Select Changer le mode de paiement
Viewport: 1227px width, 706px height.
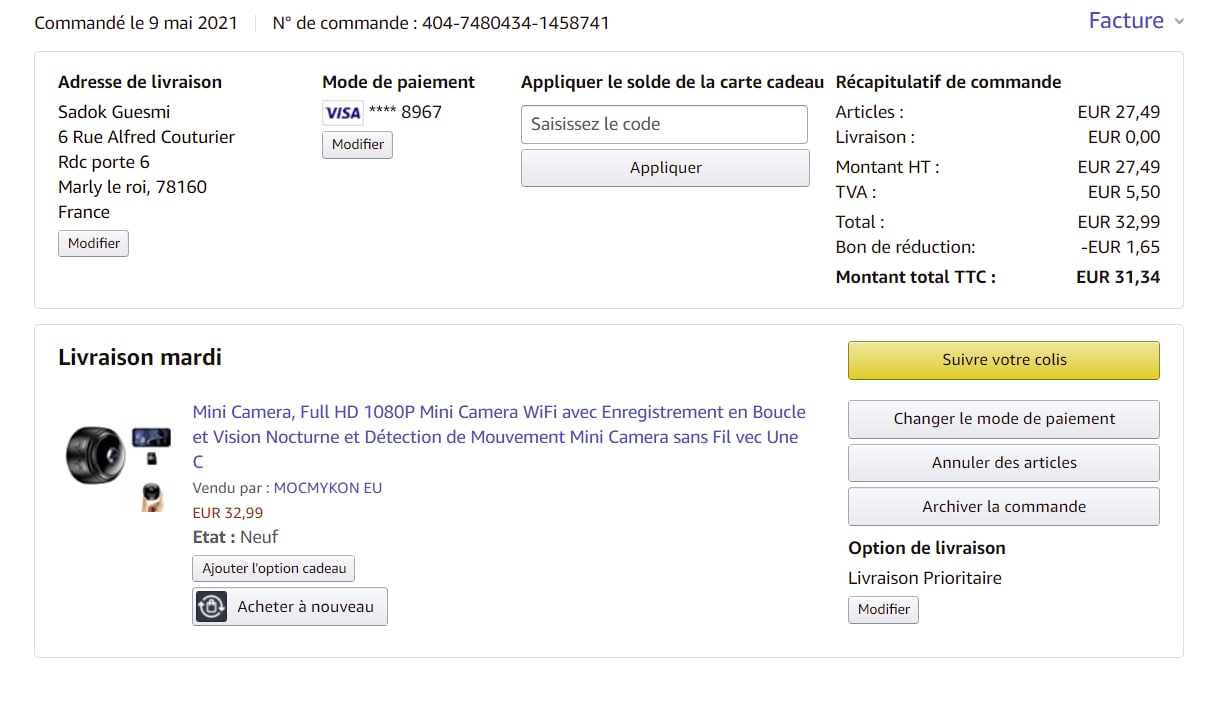click(1003, 419)
